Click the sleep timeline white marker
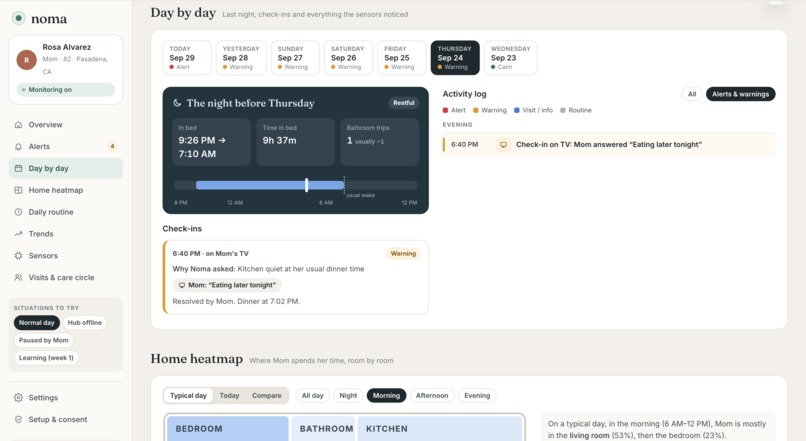 tap(306, 185)
